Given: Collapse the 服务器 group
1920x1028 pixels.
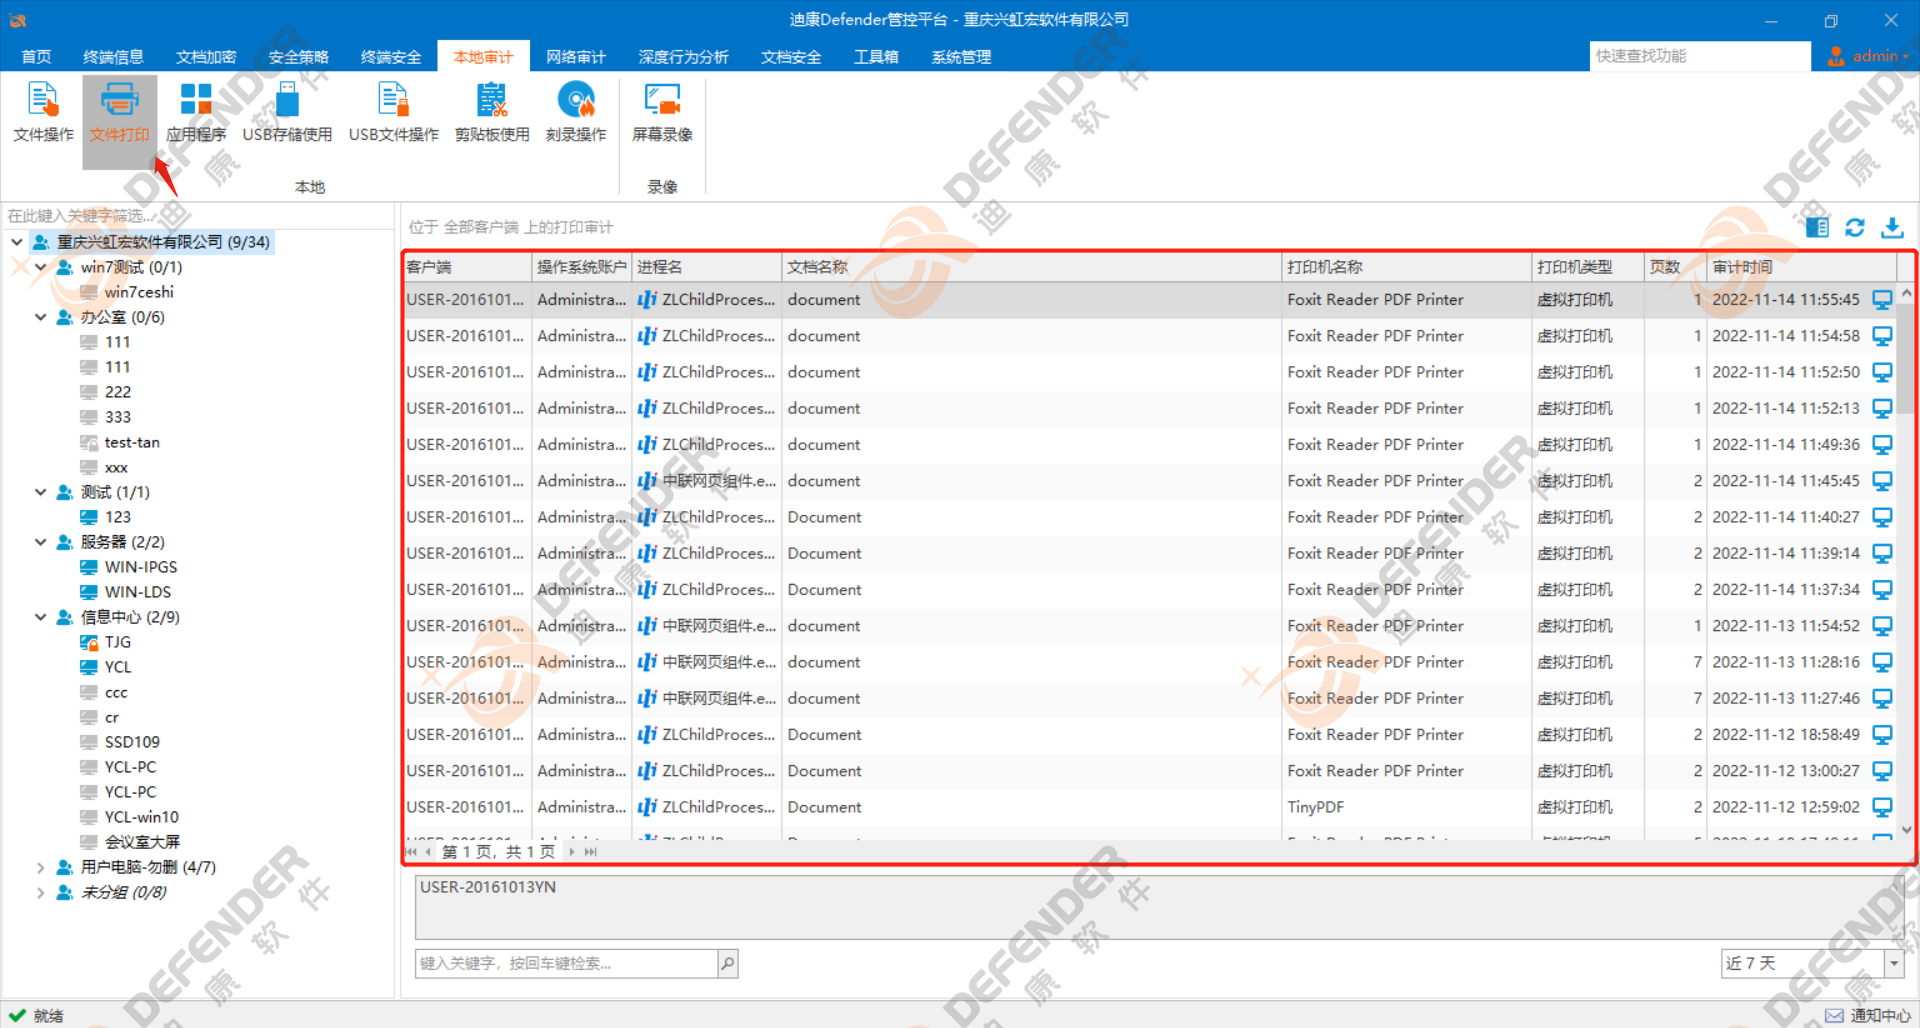Looking at the screenshot, I should coord(41,542).
